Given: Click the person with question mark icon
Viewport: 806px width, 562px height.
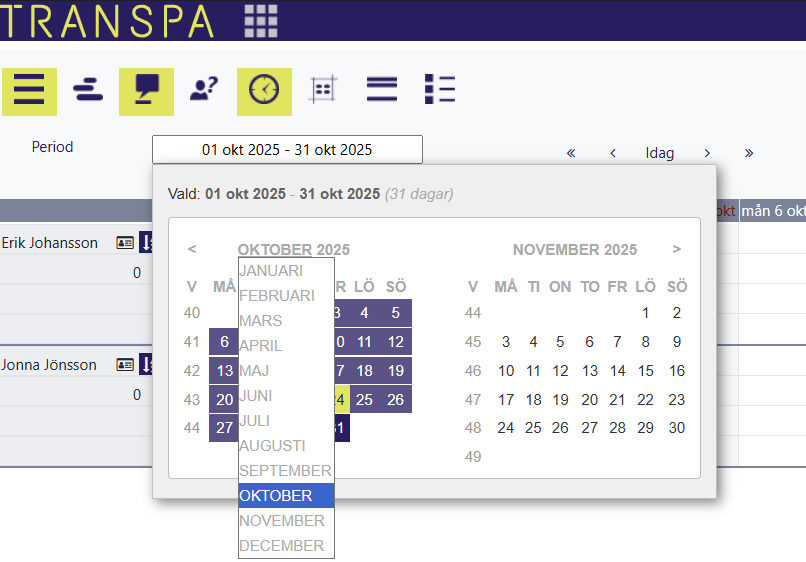Looking at the screenshot, I should pos(204,89).
